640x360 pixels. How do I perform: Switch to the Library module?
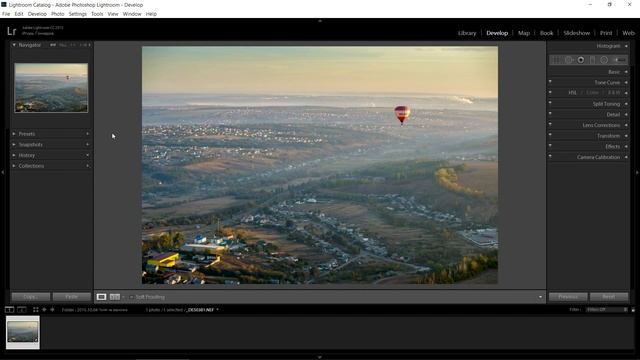click(467, 33)
